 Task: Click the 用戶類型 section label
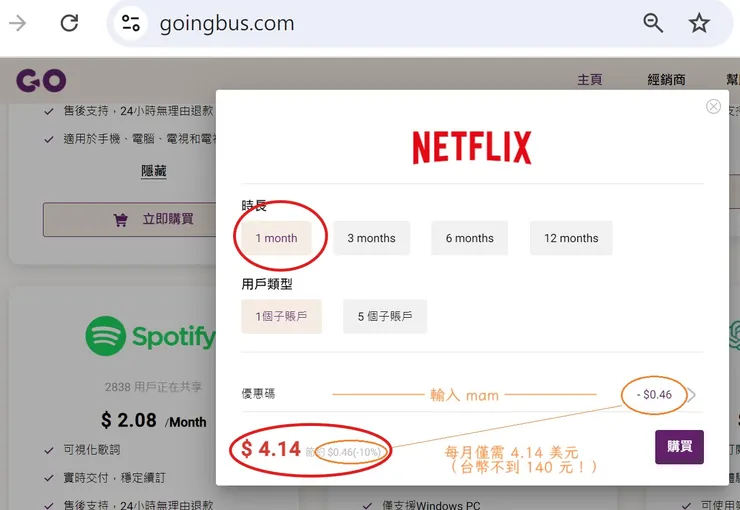pos(267,284)
